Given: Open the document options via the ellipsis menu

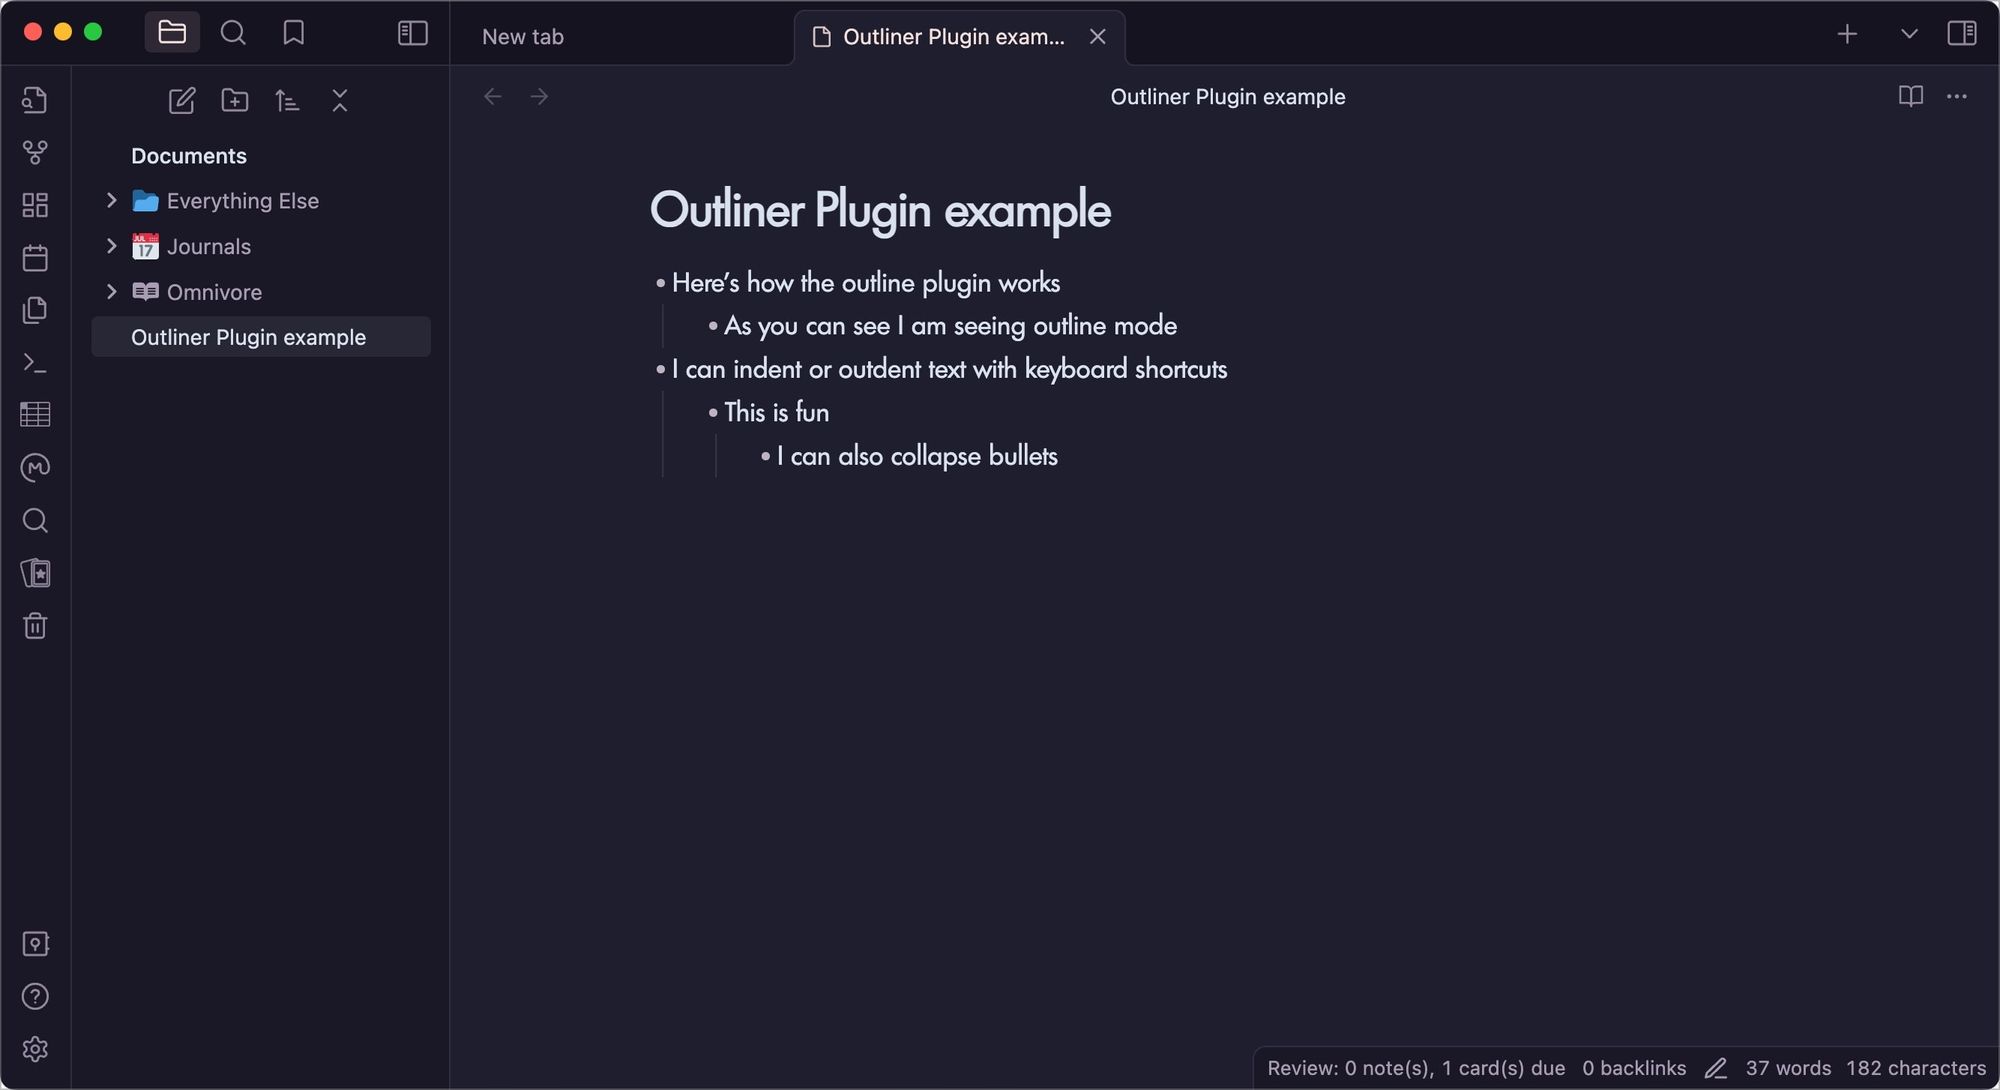Looking at the screenshot, I should click(x=1957, y=96).
